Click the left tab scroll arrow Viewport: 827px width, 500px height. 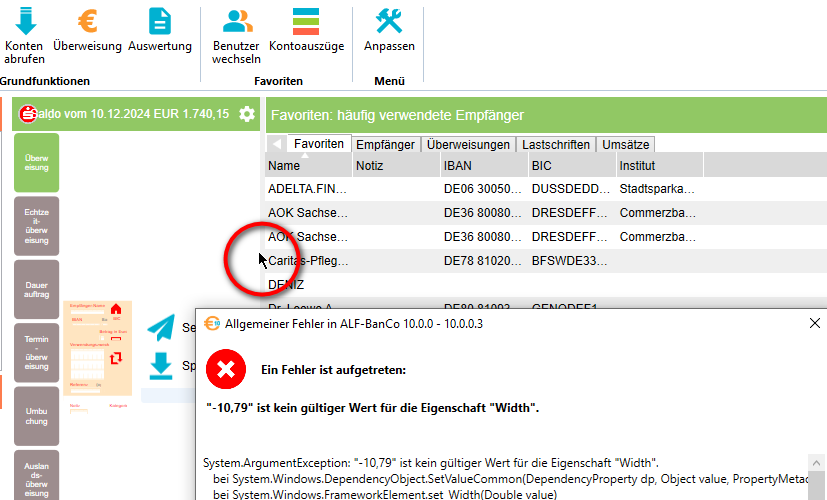point(276,144)
